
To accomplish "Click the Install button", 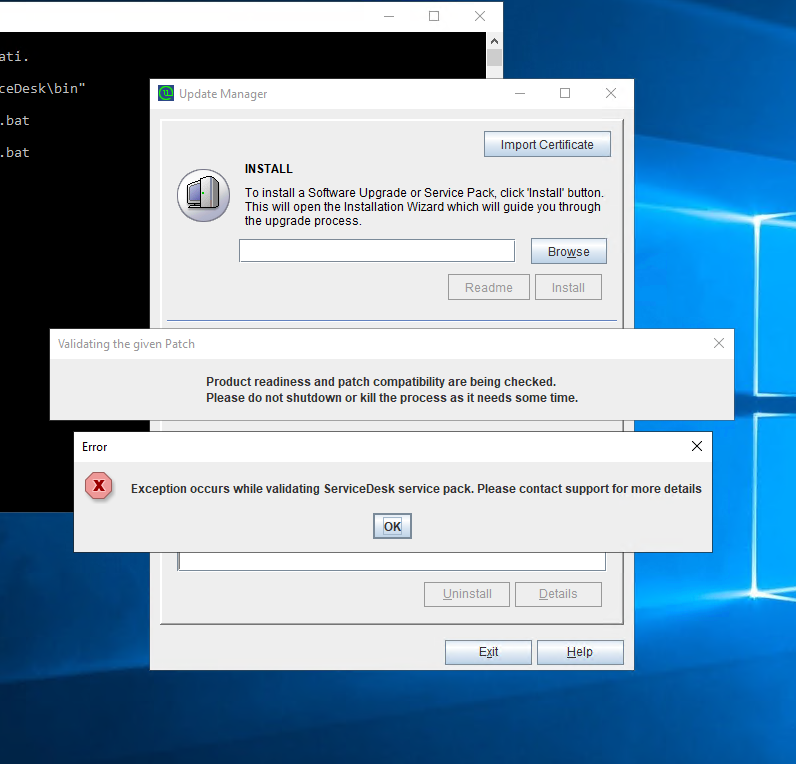I will 568,287.
